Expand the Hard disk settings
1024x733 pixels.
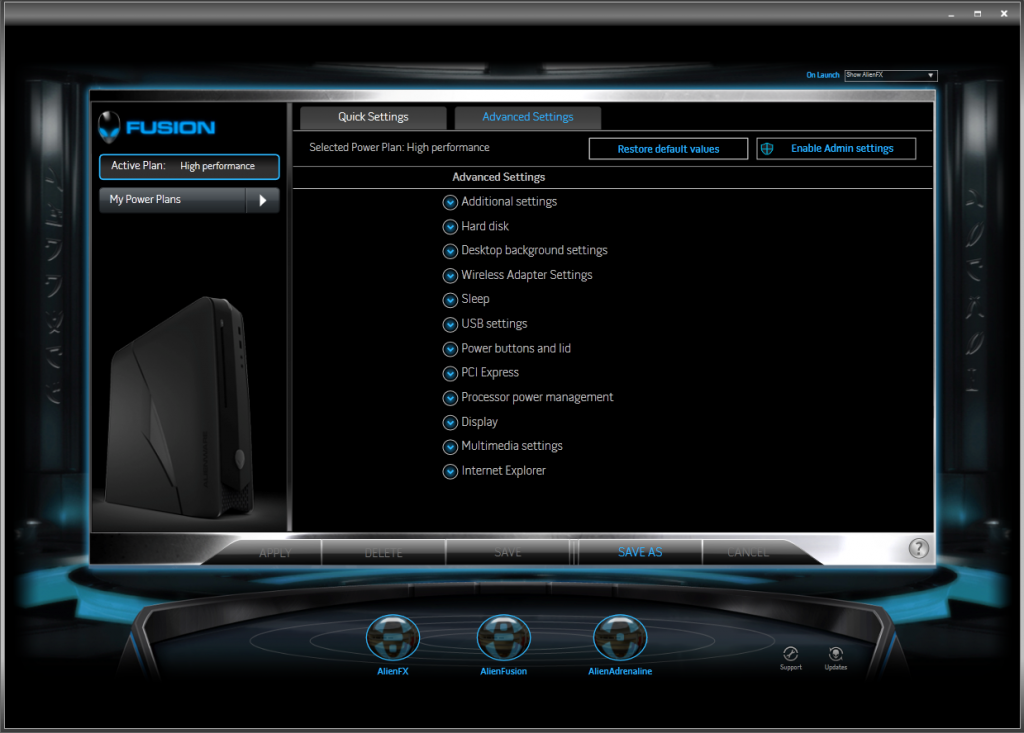click(450, 227)
